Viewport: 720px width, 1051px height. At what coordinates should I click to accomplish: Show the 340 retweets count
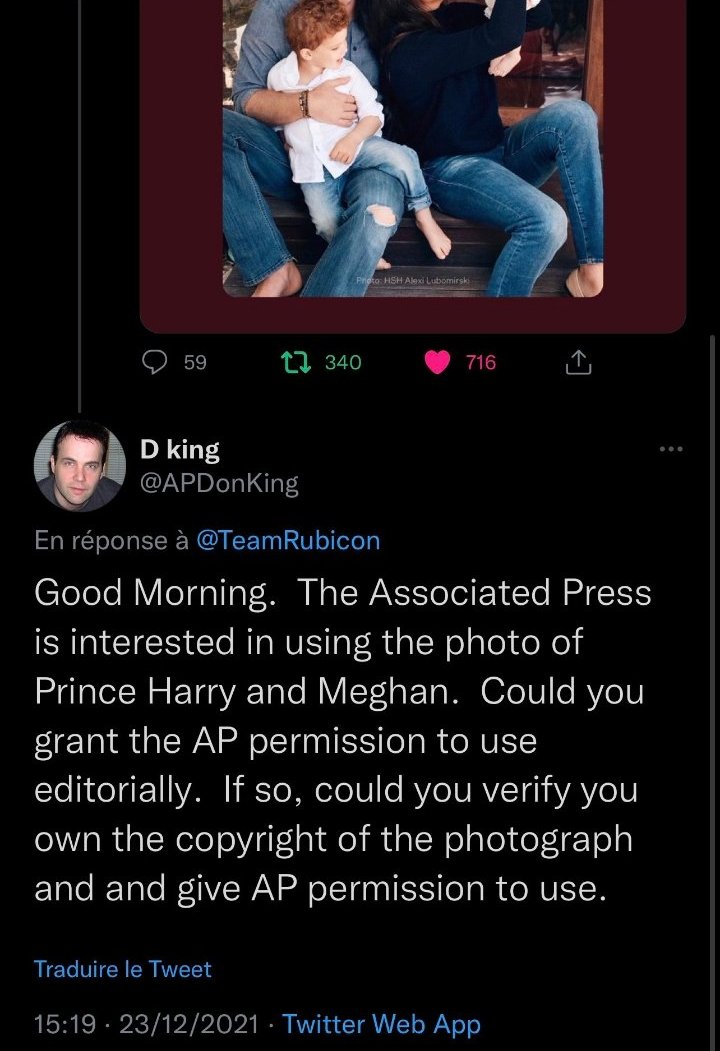click(343, 363)
